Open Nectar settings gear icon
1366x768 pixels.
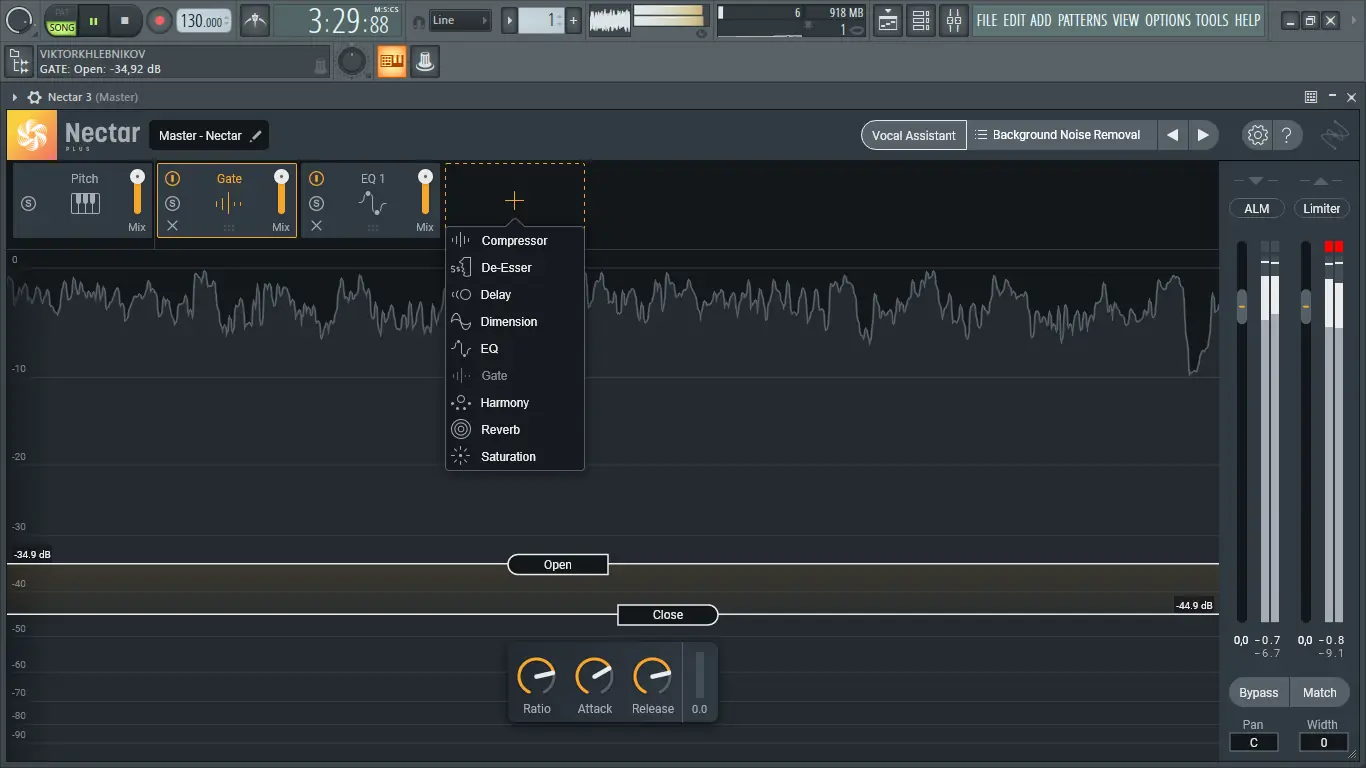click(1257, 135)
